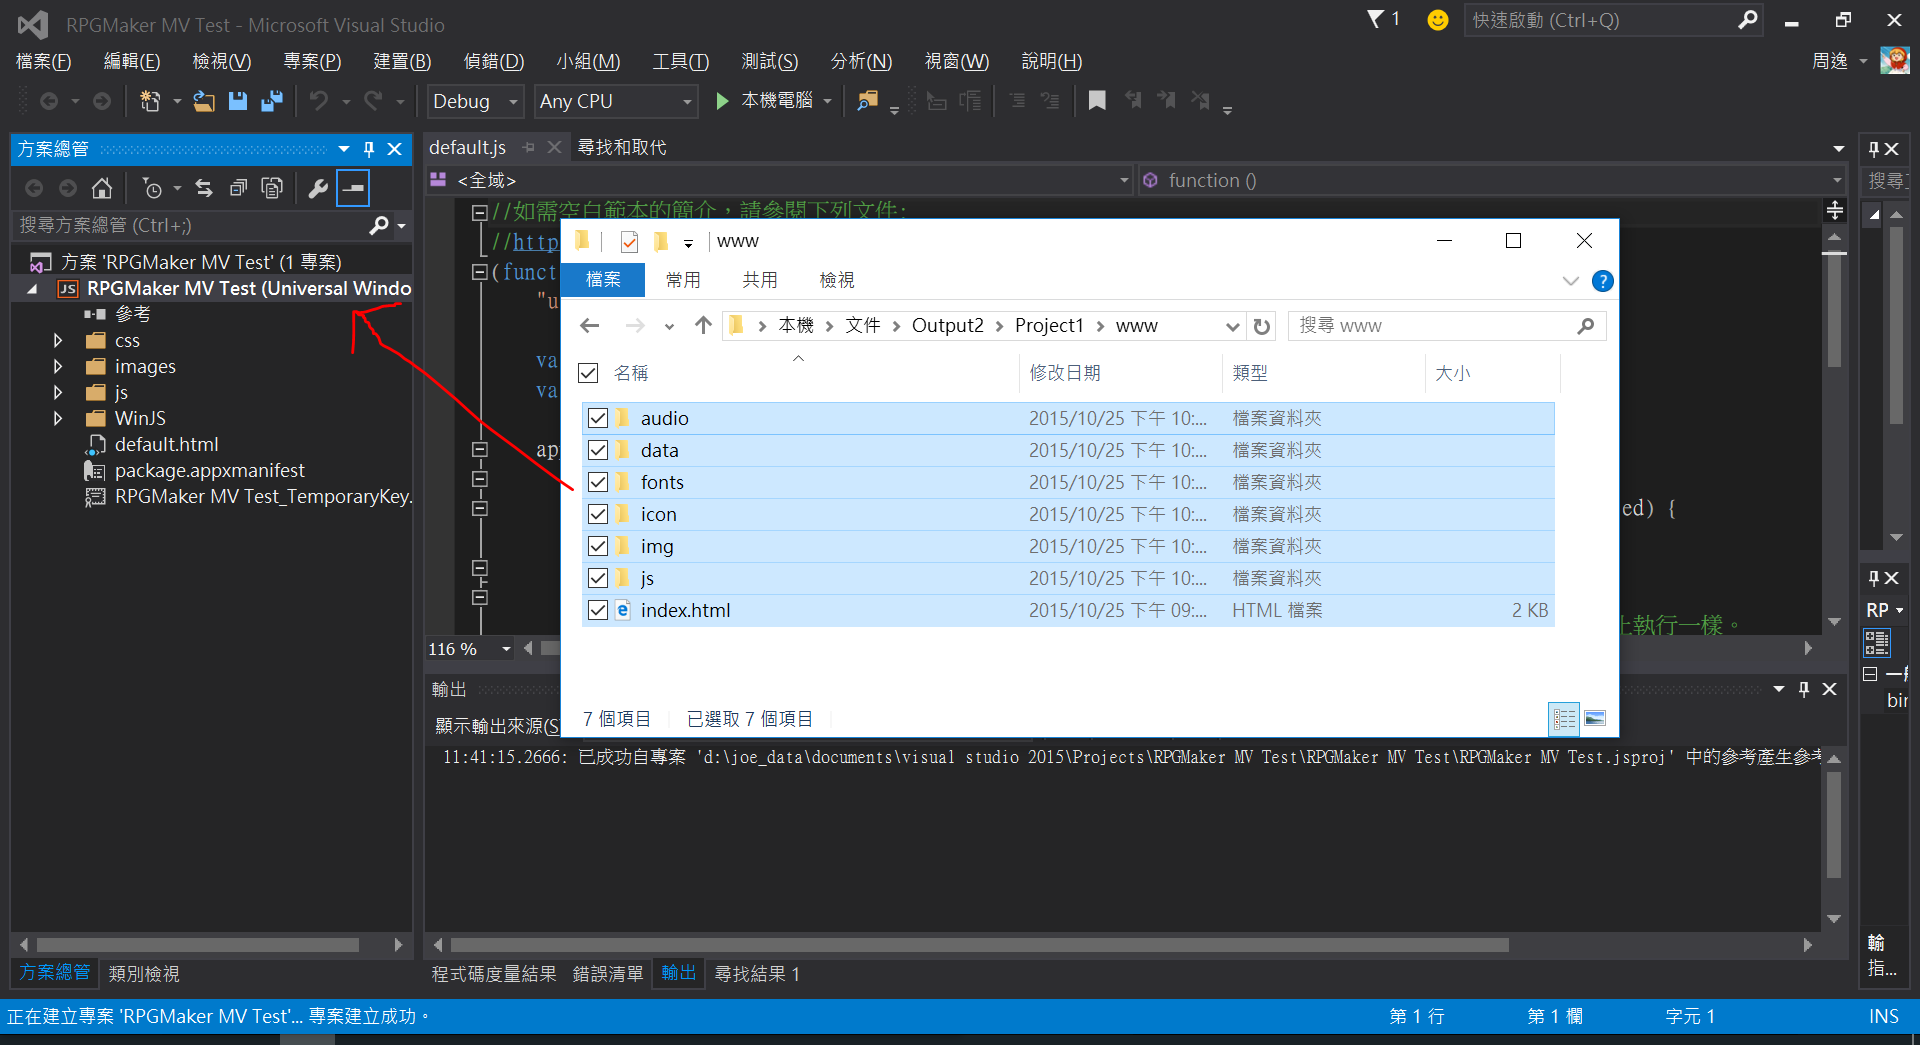The height and width of the screenshot is (1045, 1920).
Task: Expand File Explorer address history dropdown
Action: tap(1232, 326)
